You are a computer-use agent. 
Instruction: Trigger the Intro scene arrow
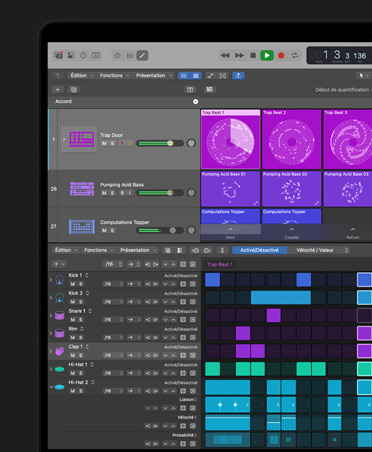point(230,229)
